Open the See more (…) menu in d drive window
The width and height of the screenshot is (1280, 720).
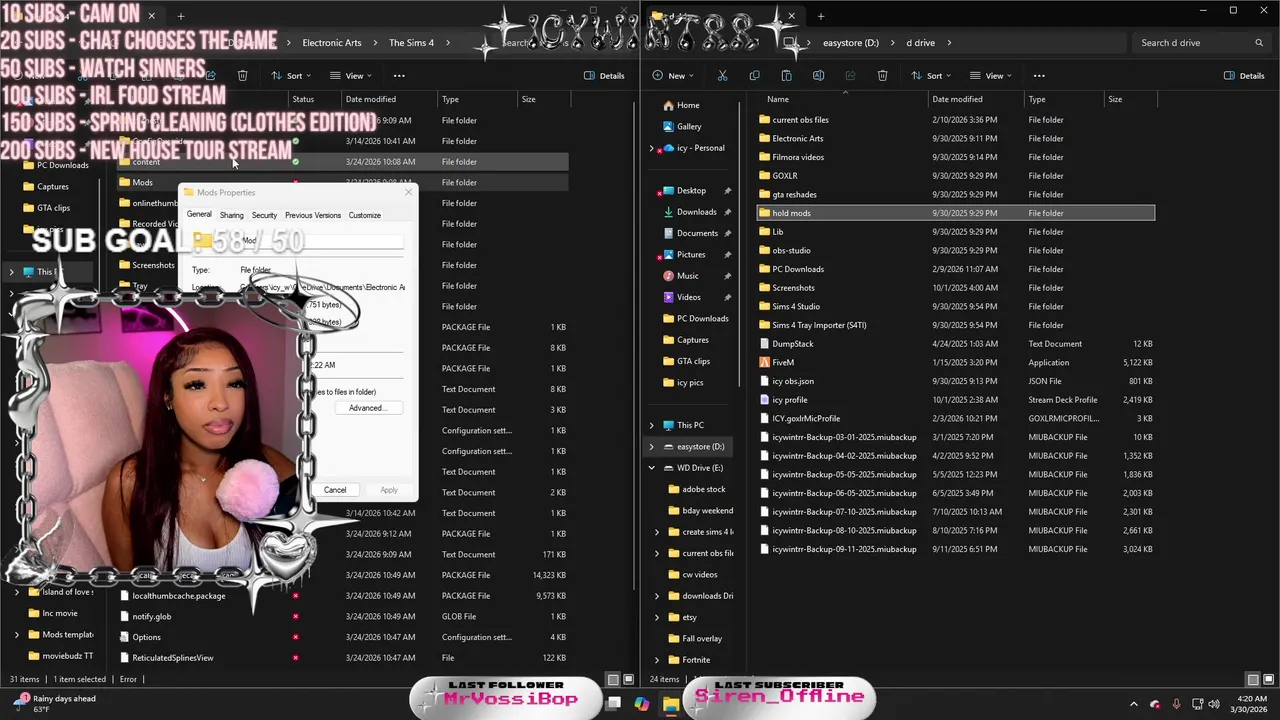pos(1039,76)
